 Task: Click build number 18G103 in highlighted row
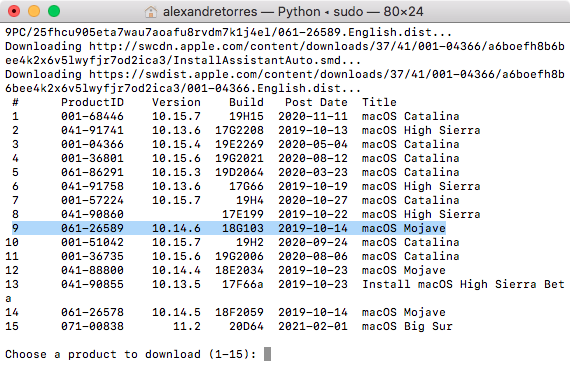[243, 228]
